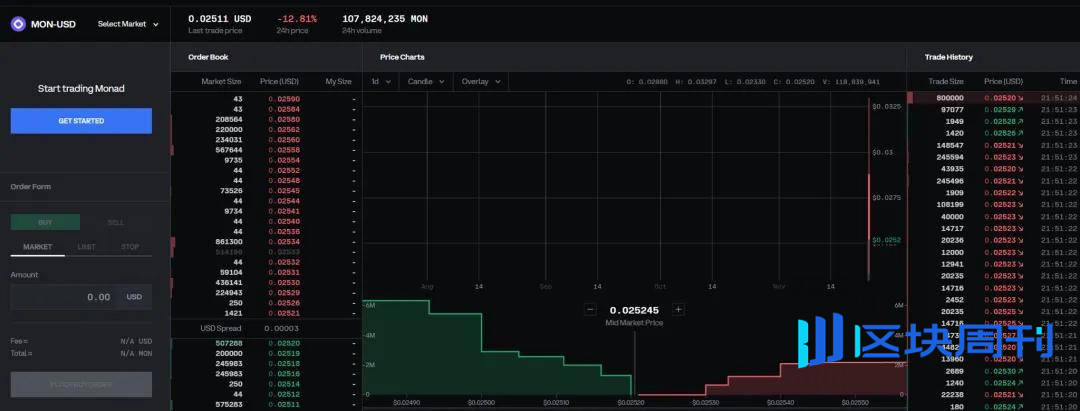Click the down arrow on the 0.02520 trade

pyautogui.click(x=1021, y=98)
